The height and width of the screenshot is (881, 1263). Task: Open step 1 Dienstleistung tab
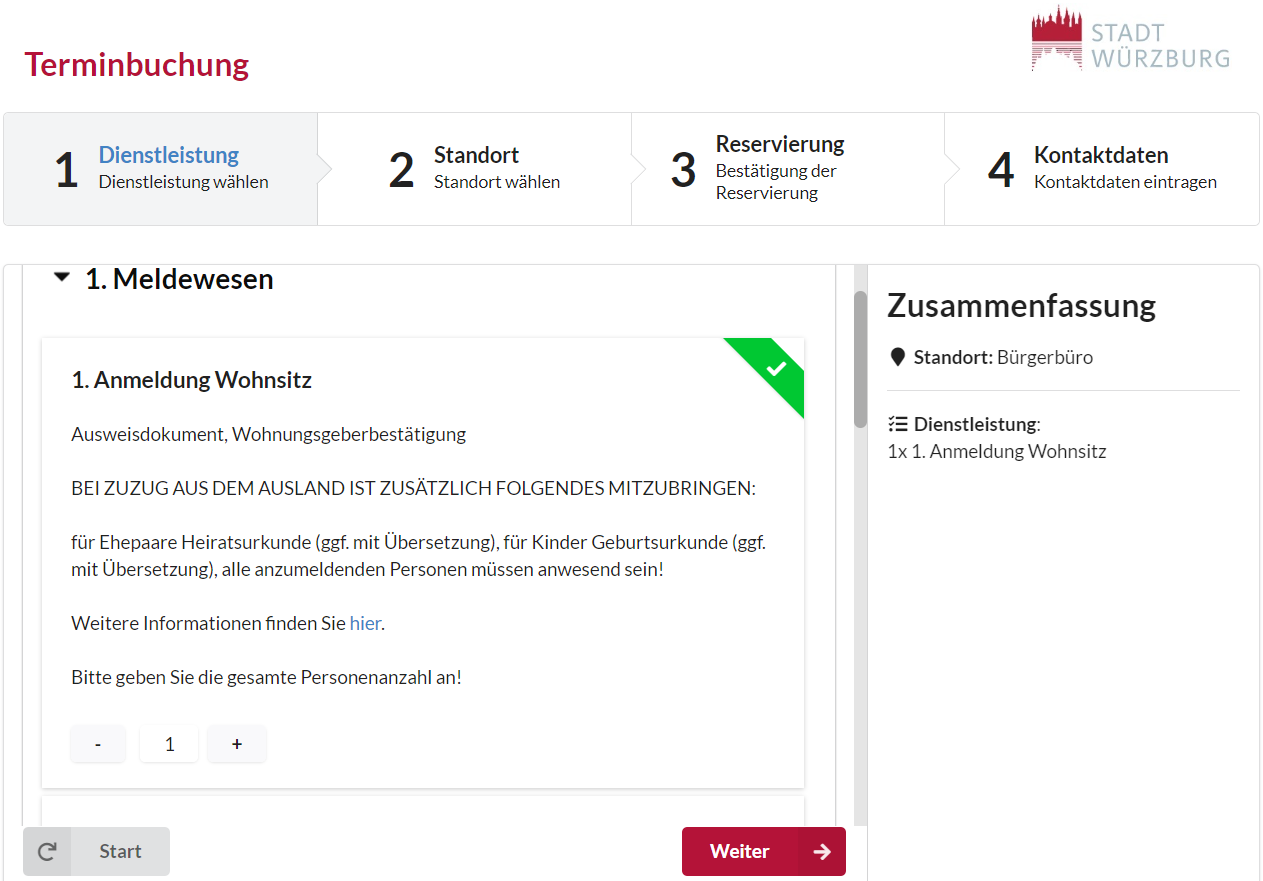[161, 169]
